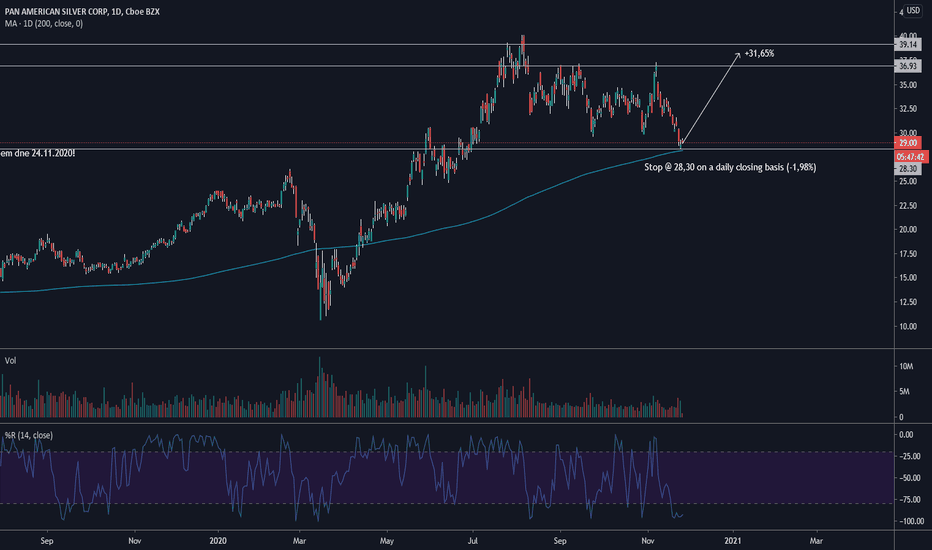Select the %R (14, close) indicator label
The height and width of the screenshot is (550, 932).
[x=29, y=435]
